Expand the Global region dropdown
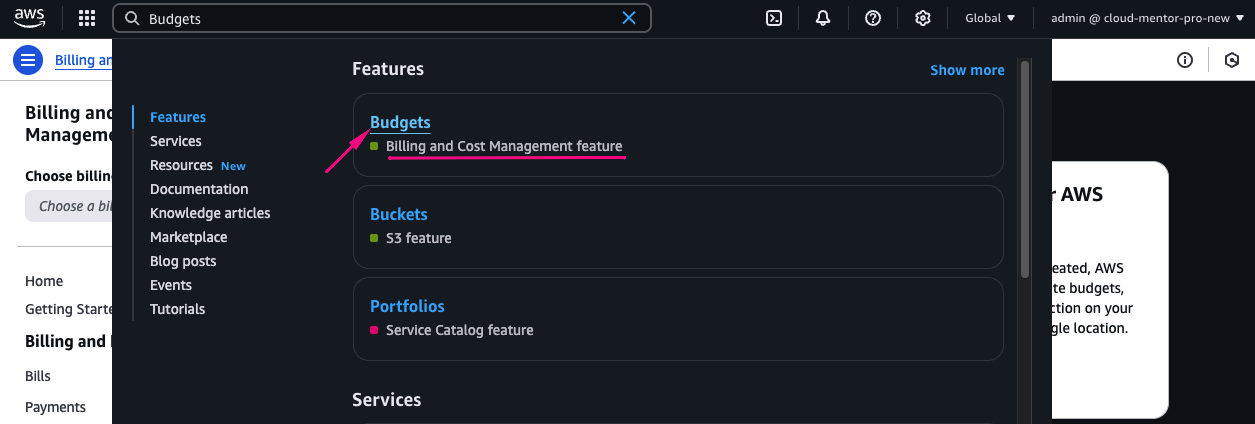The image size is (1255, 424). coord(990,18)
